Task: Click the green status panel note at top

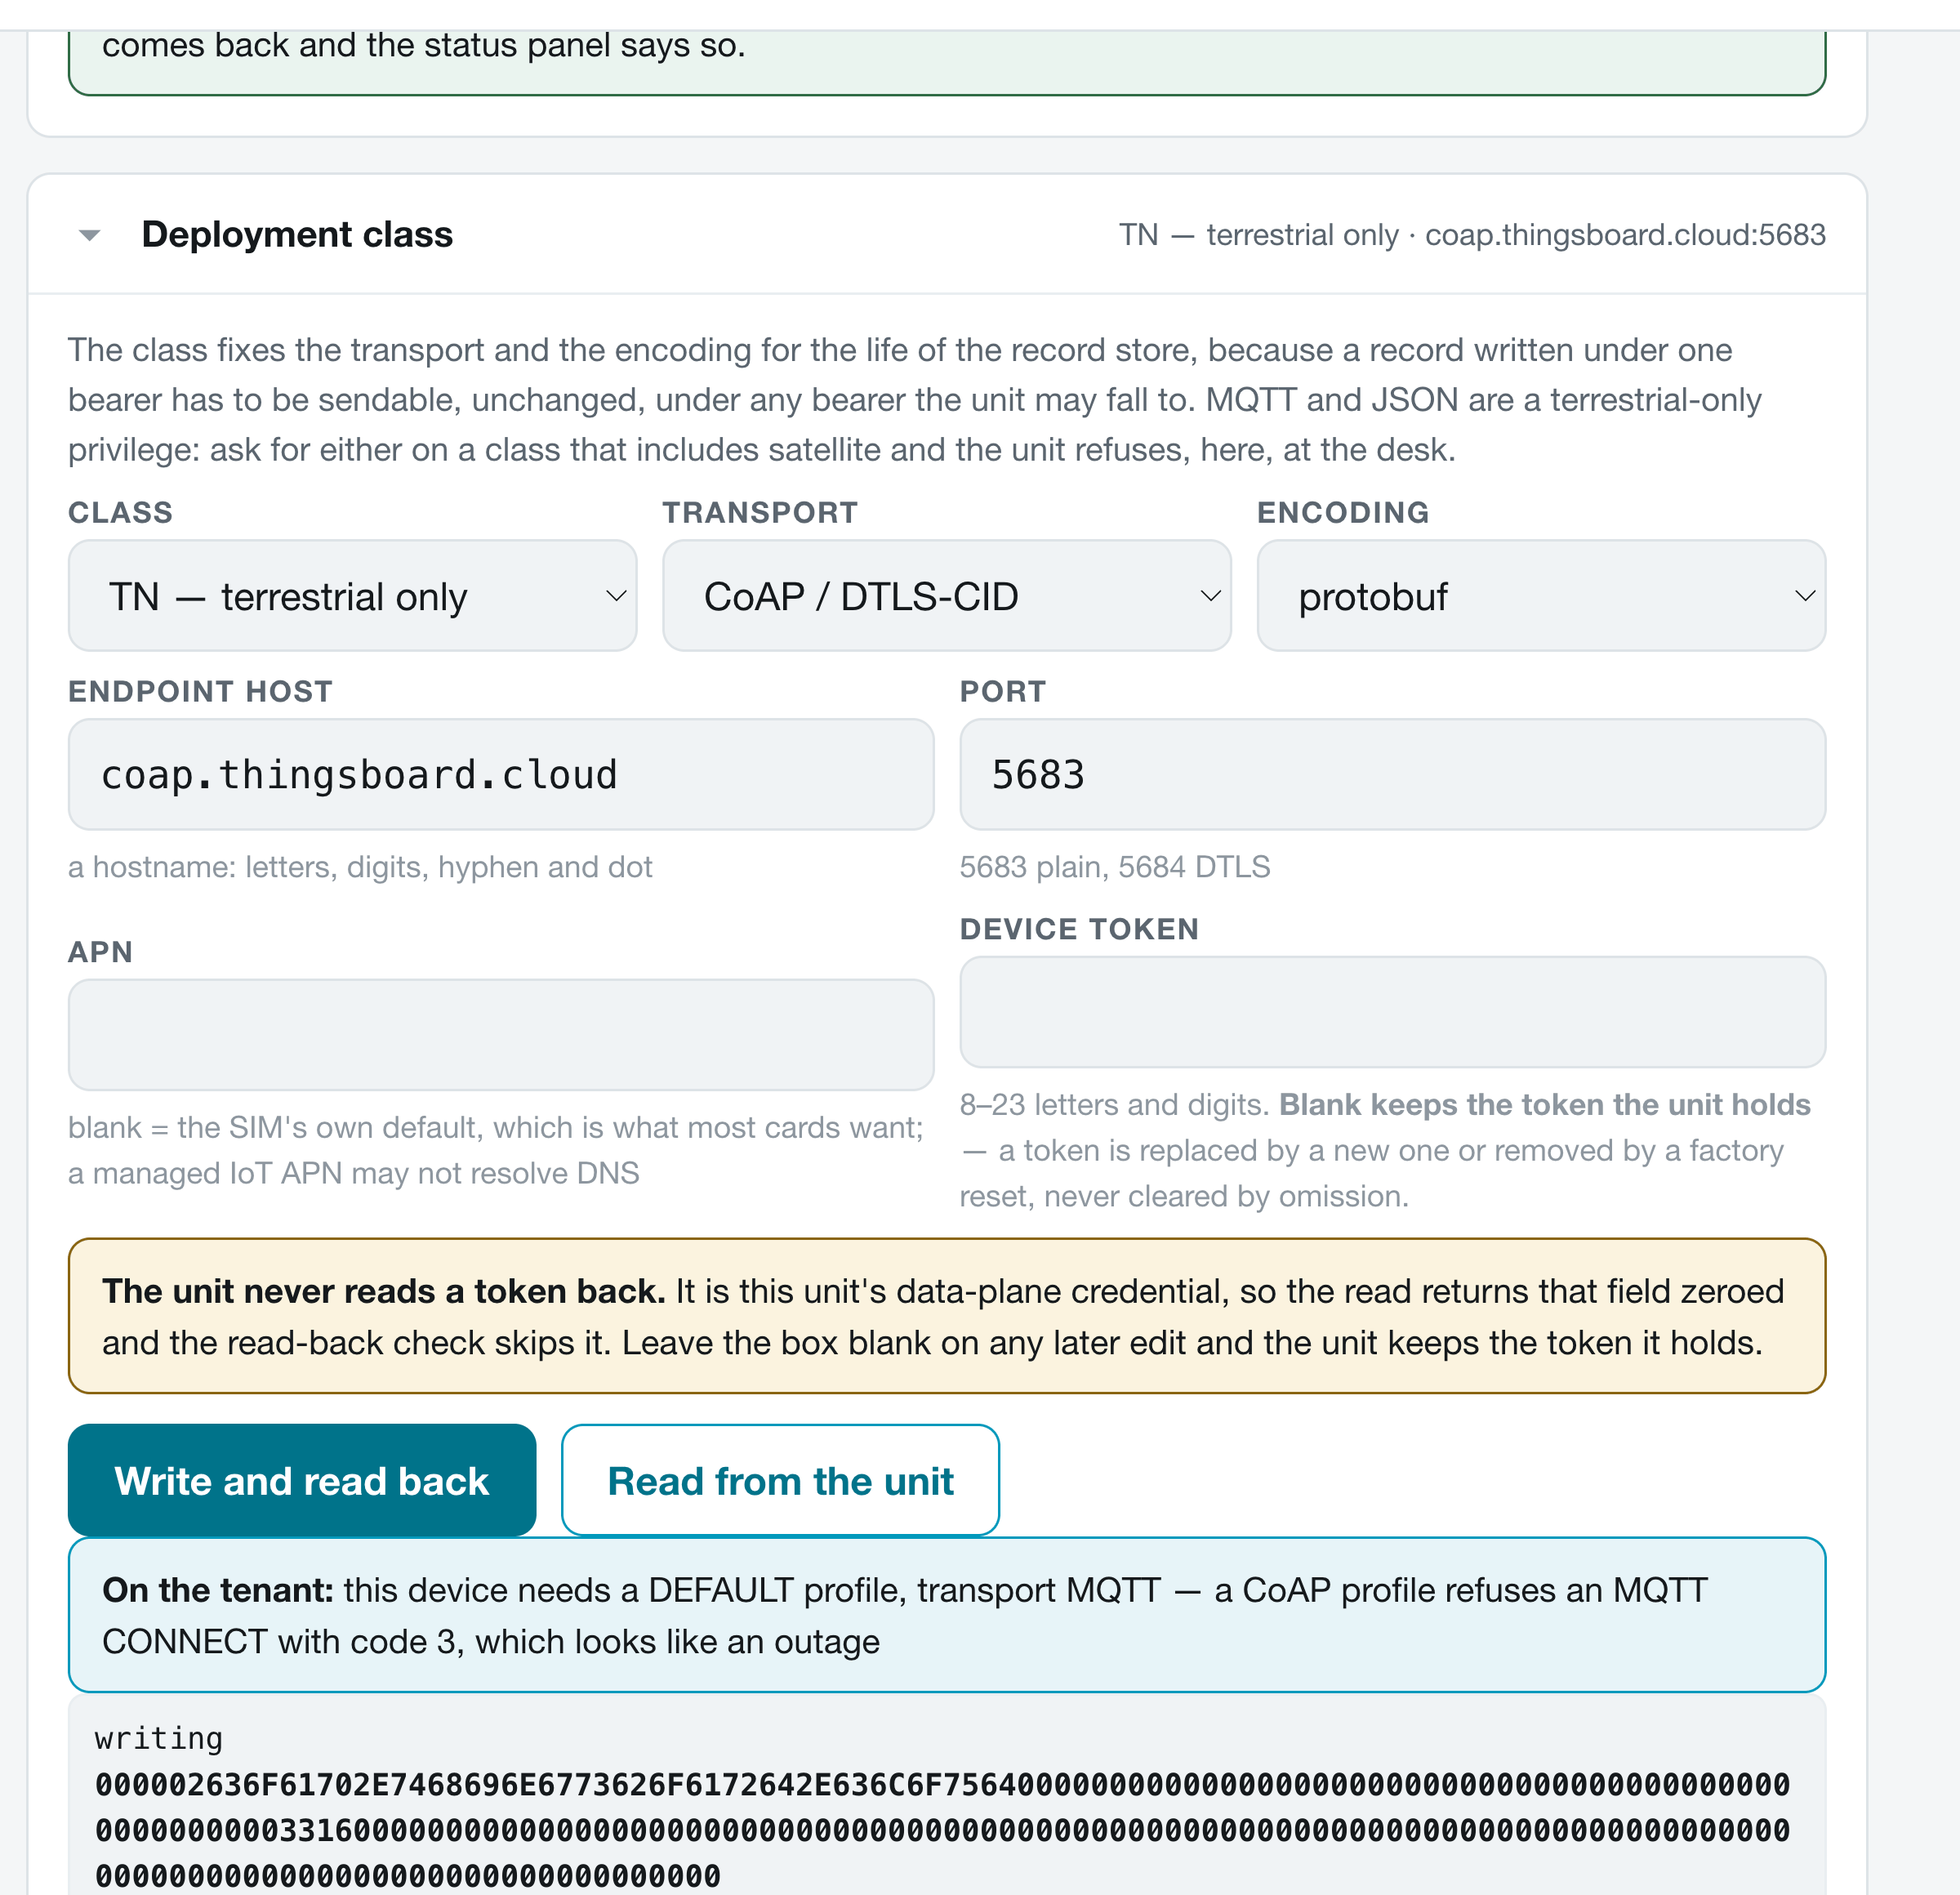Action: pos(946,60)
